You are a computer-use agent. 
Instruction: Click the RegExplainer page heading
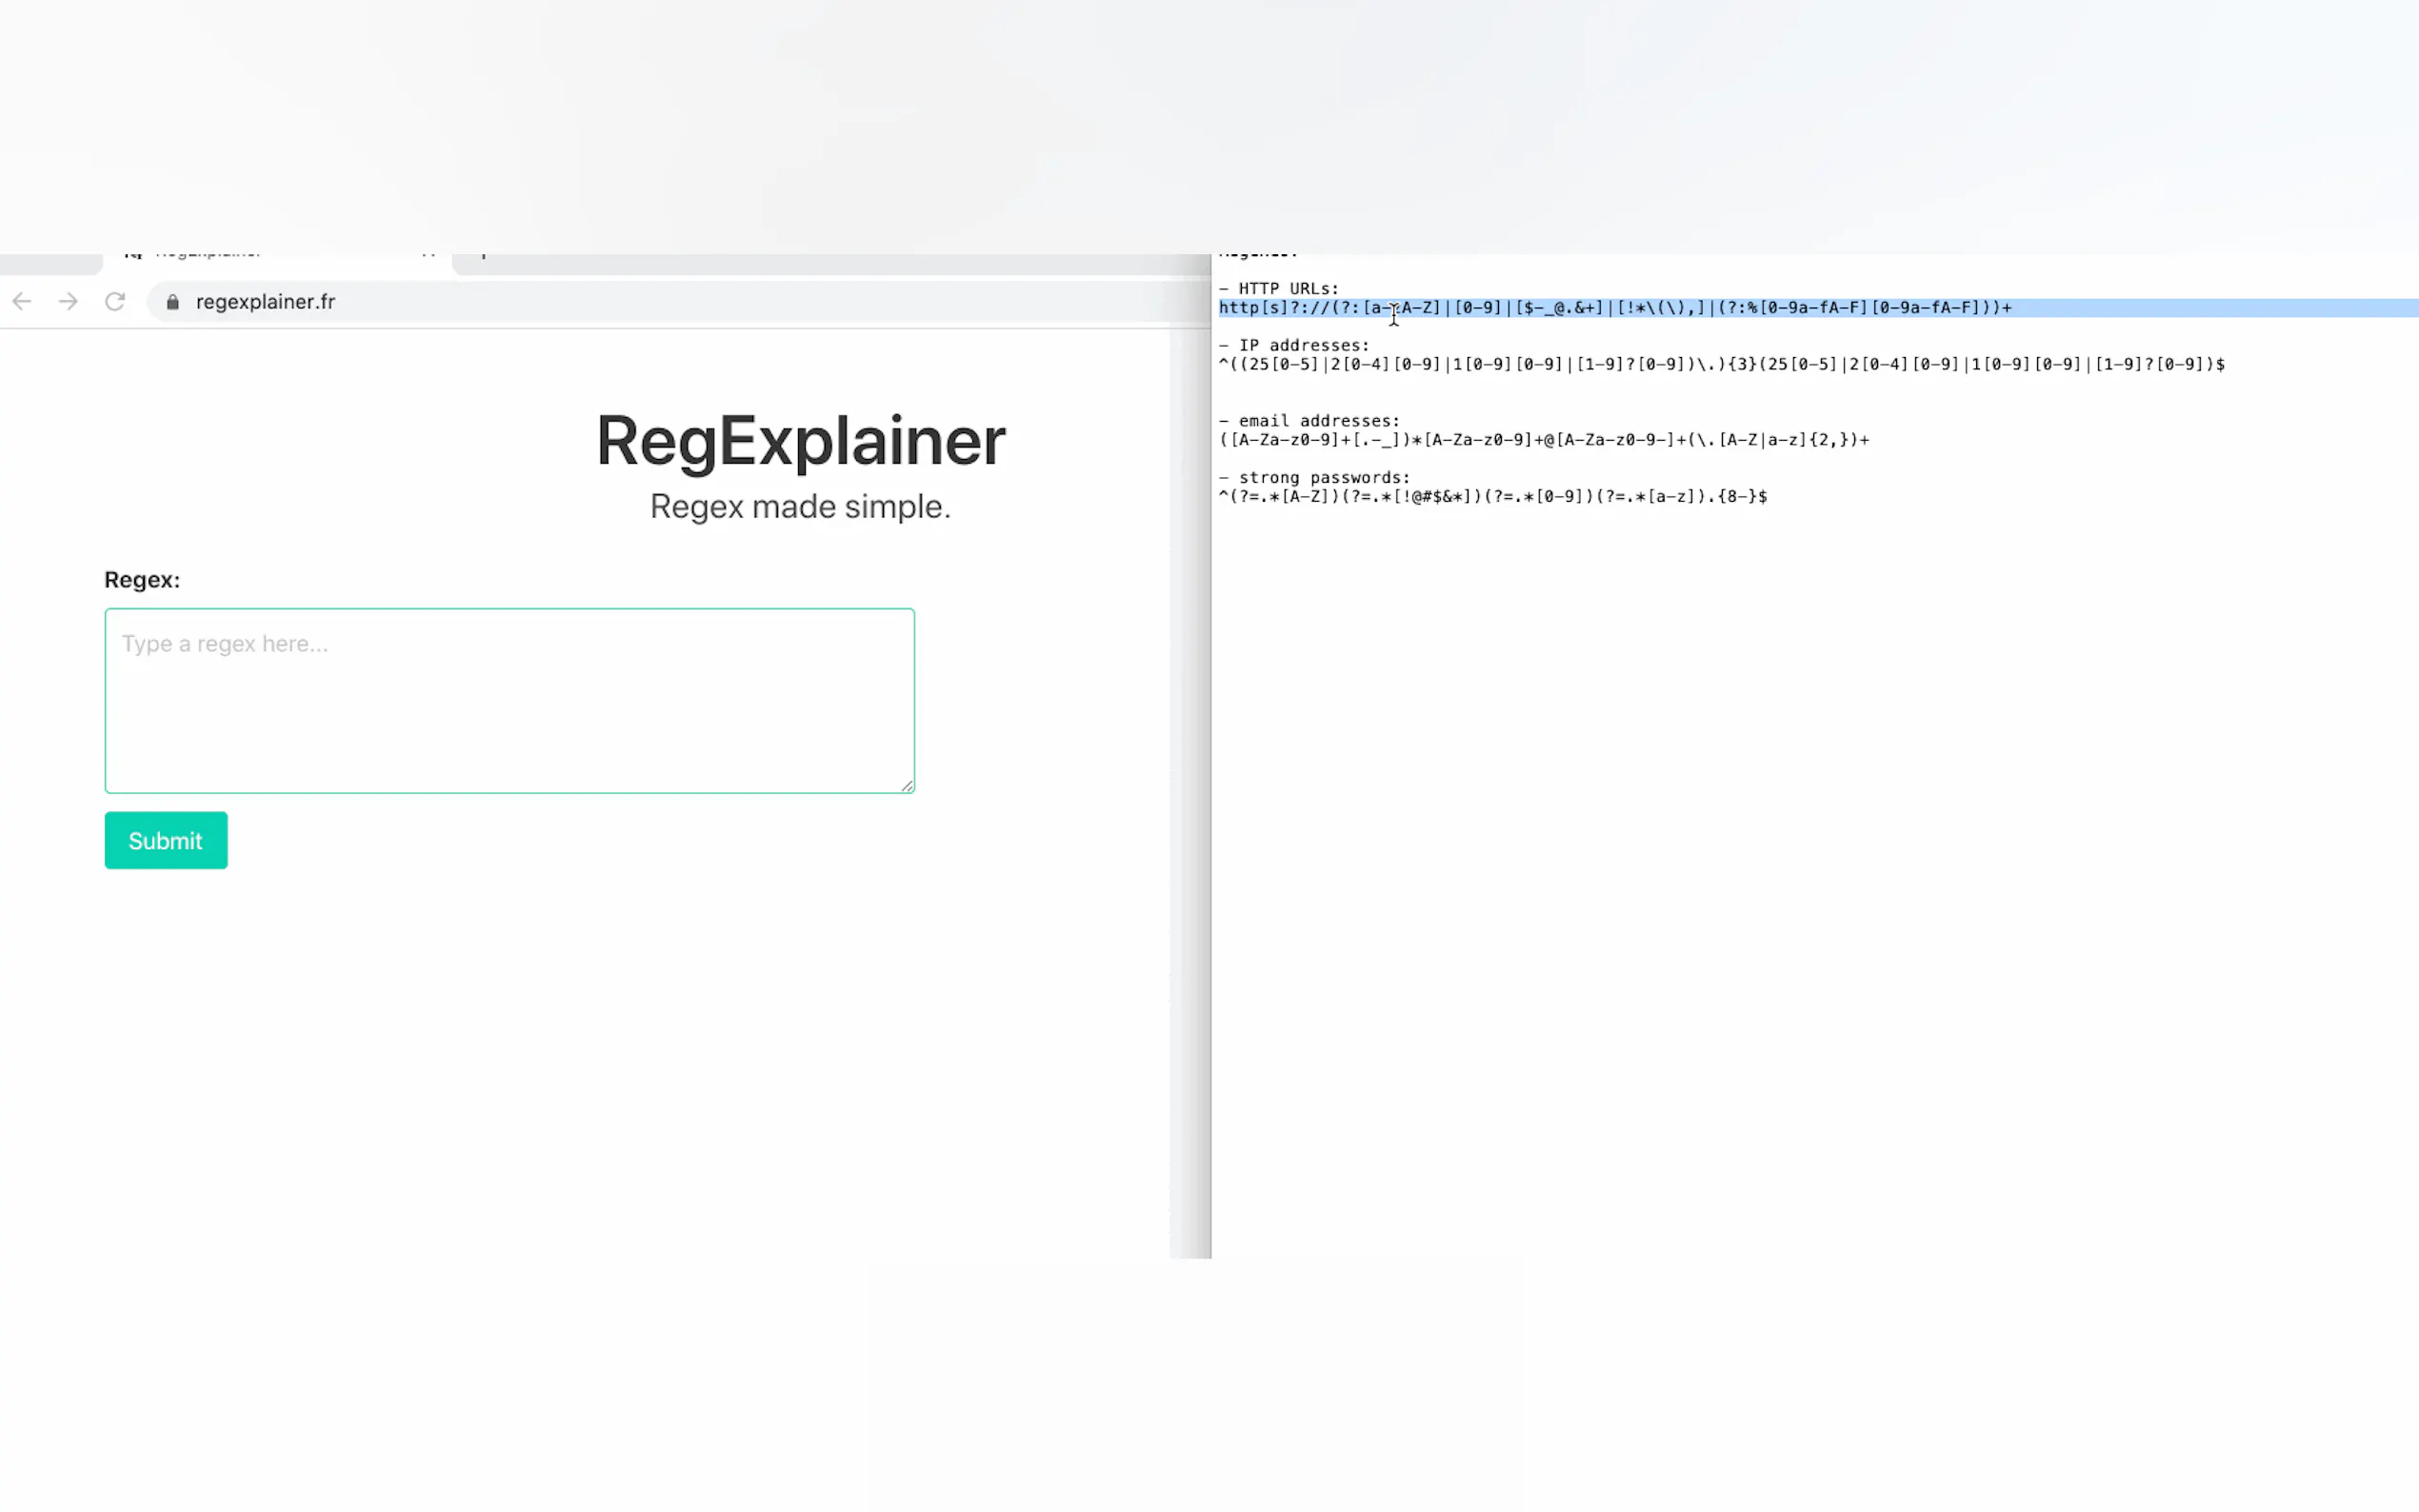pos(800,441)
